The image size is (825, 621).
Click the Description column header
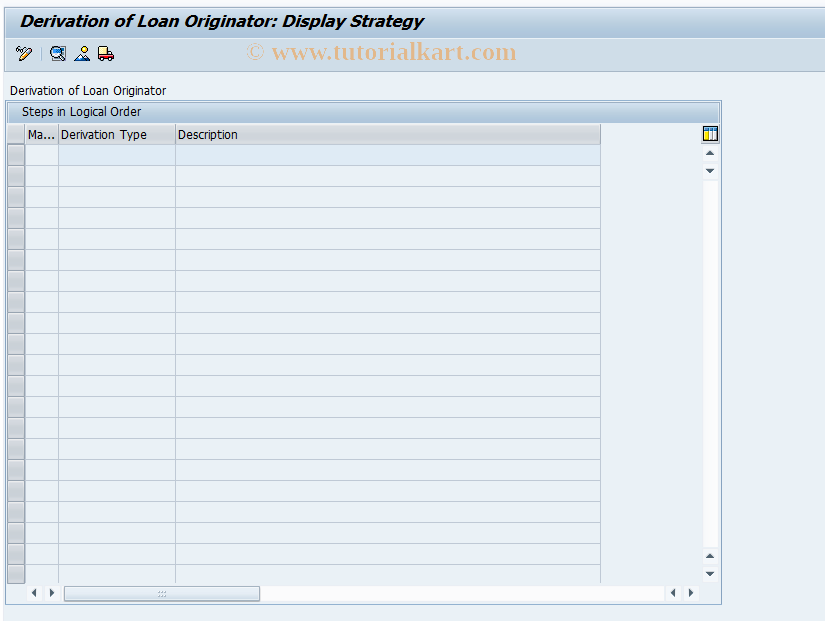(388, 135)
